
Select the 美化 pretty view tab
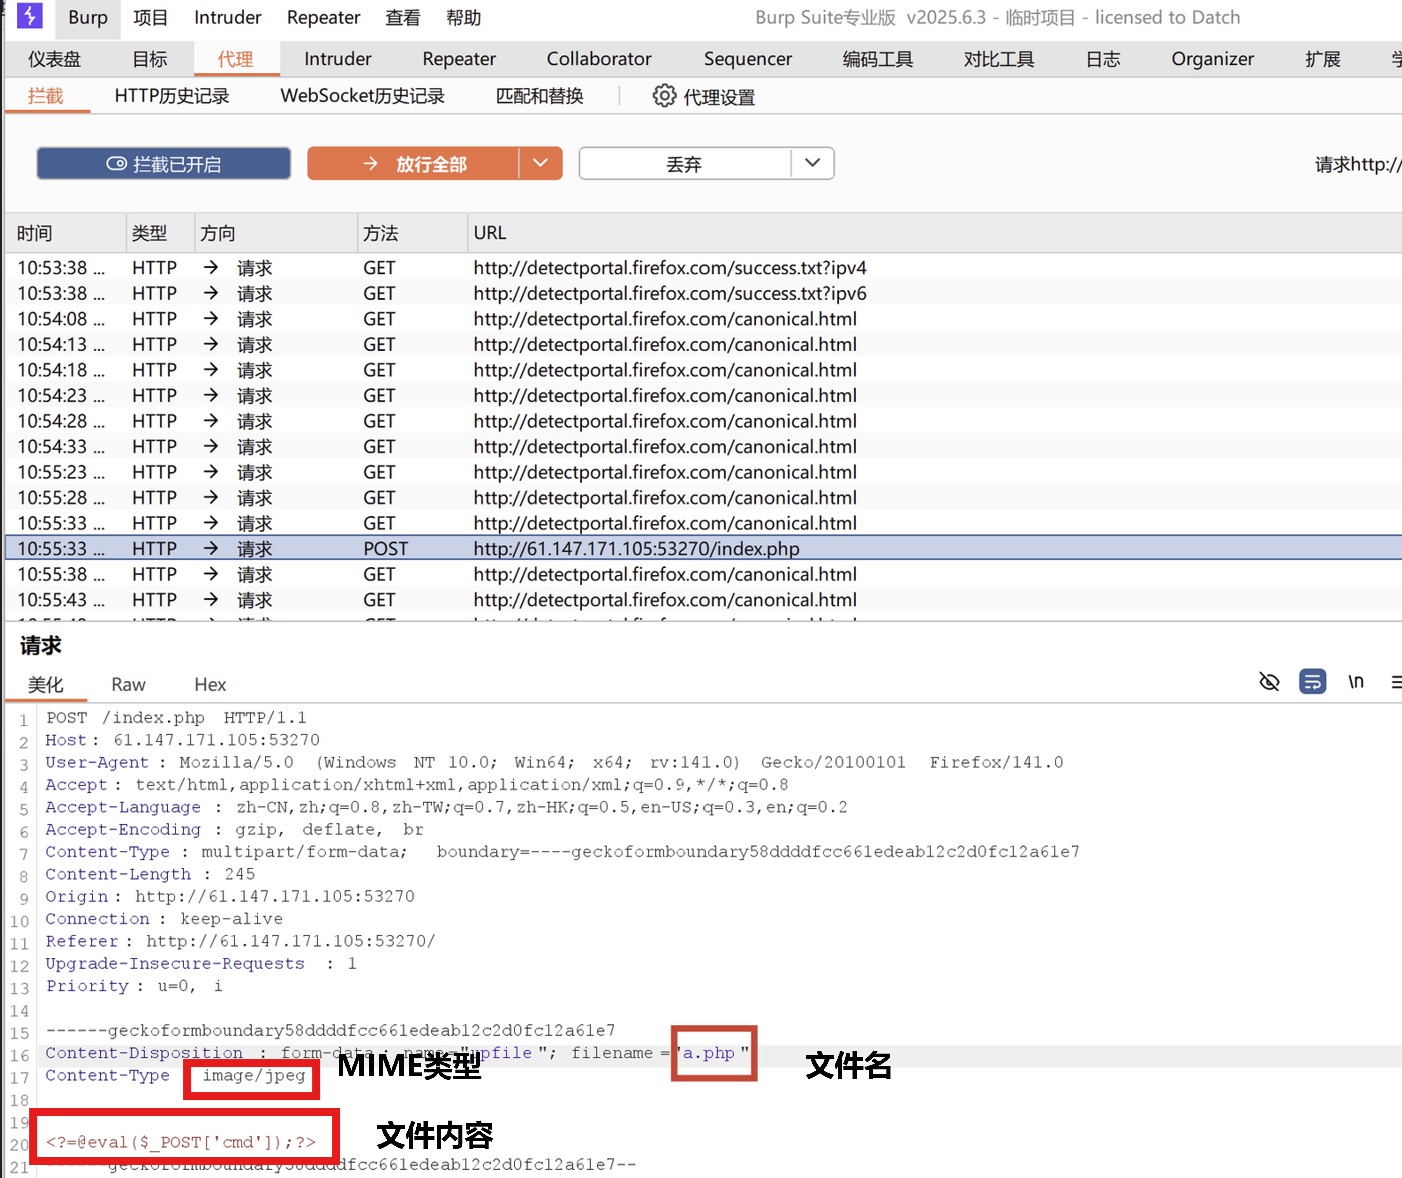[46, 684]
